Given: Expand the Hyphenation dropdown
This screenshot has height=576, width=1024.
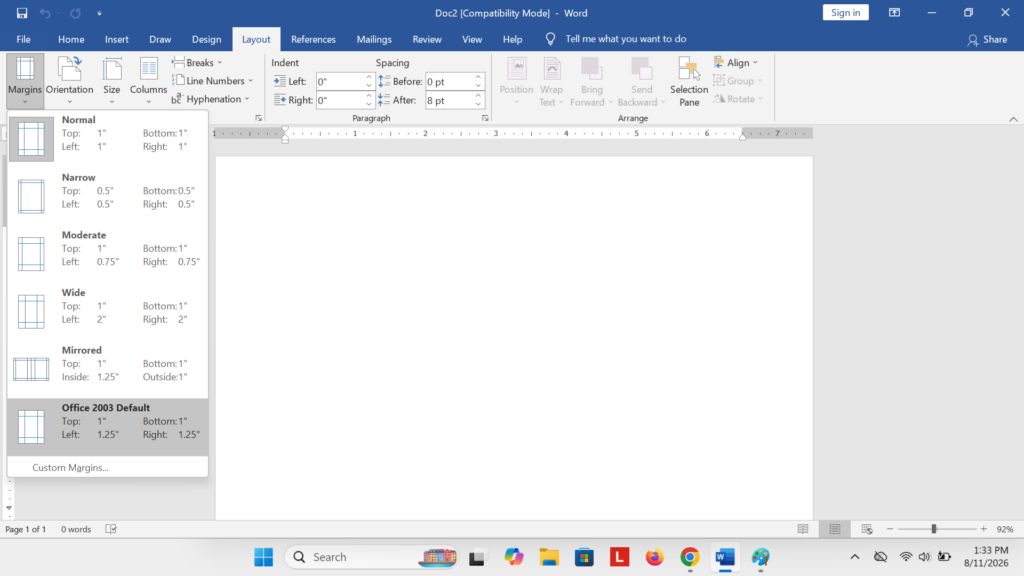Looking at the screenshot, I should click(x=211, y=99).
